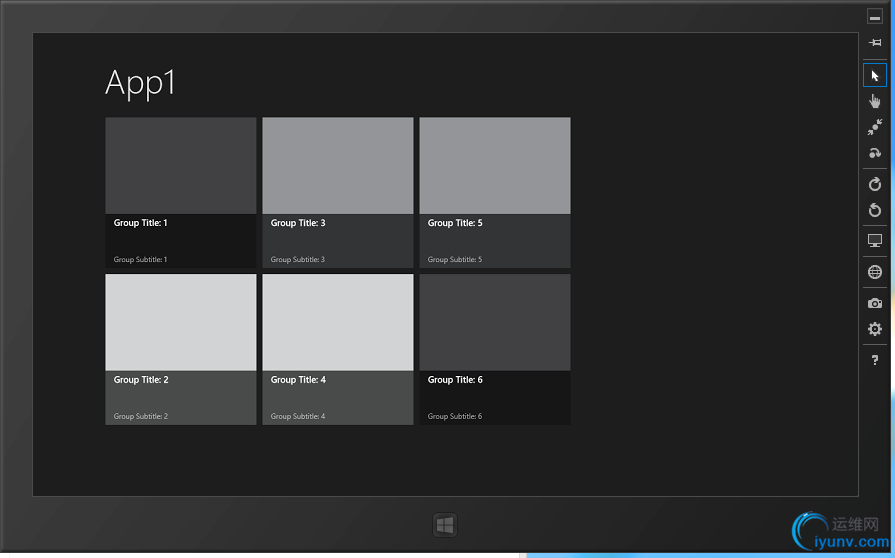Viewport: 895px width, 558px height.
Task: Set location with globe icon
Action: 874,272
